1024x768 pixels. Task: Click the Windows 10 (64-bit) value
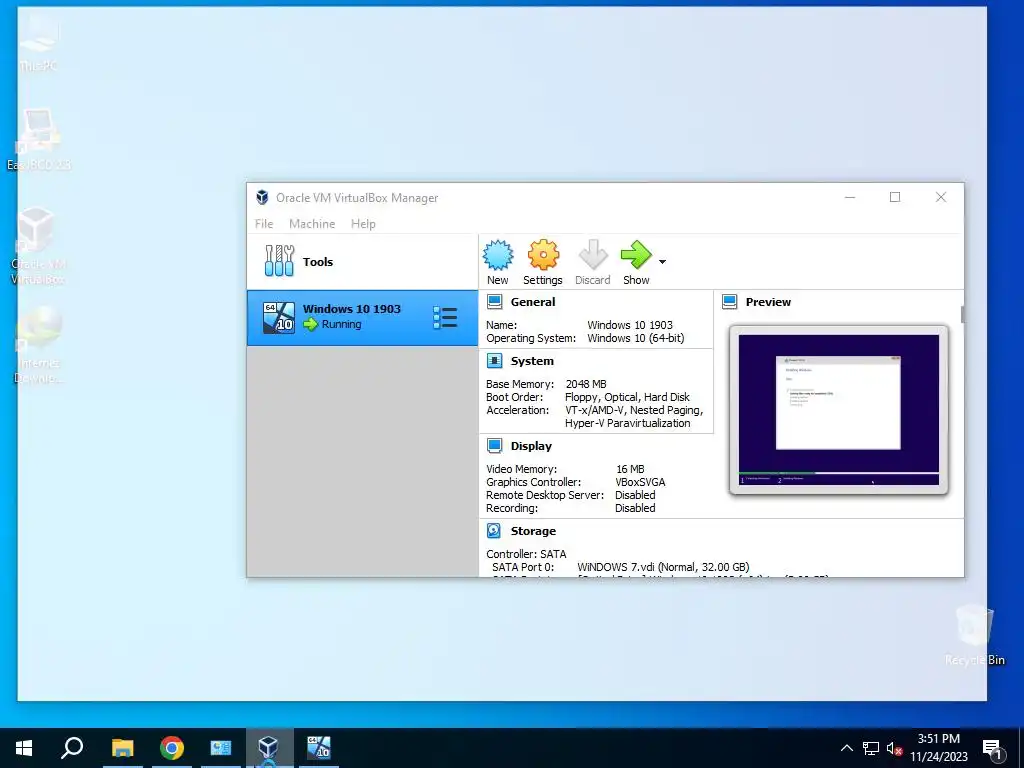tap(635, 338)
